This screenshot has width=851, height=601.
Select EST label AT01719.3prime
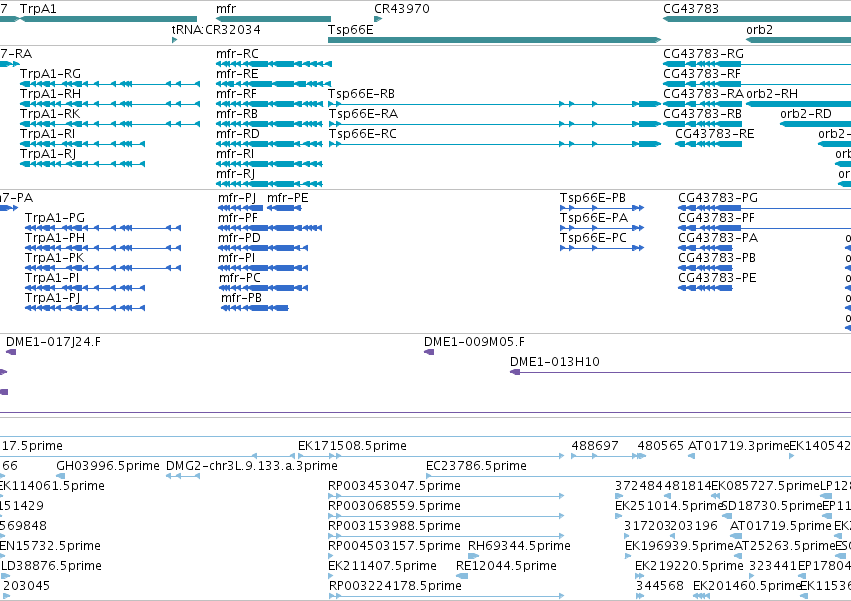tap(738, 446)
